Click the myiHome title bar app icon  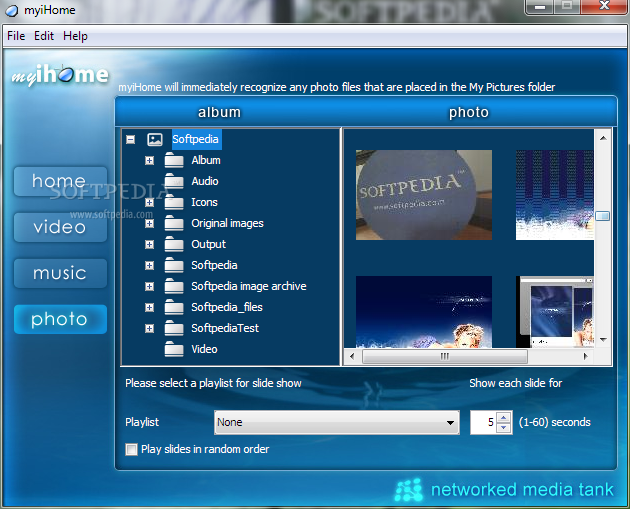11,10
